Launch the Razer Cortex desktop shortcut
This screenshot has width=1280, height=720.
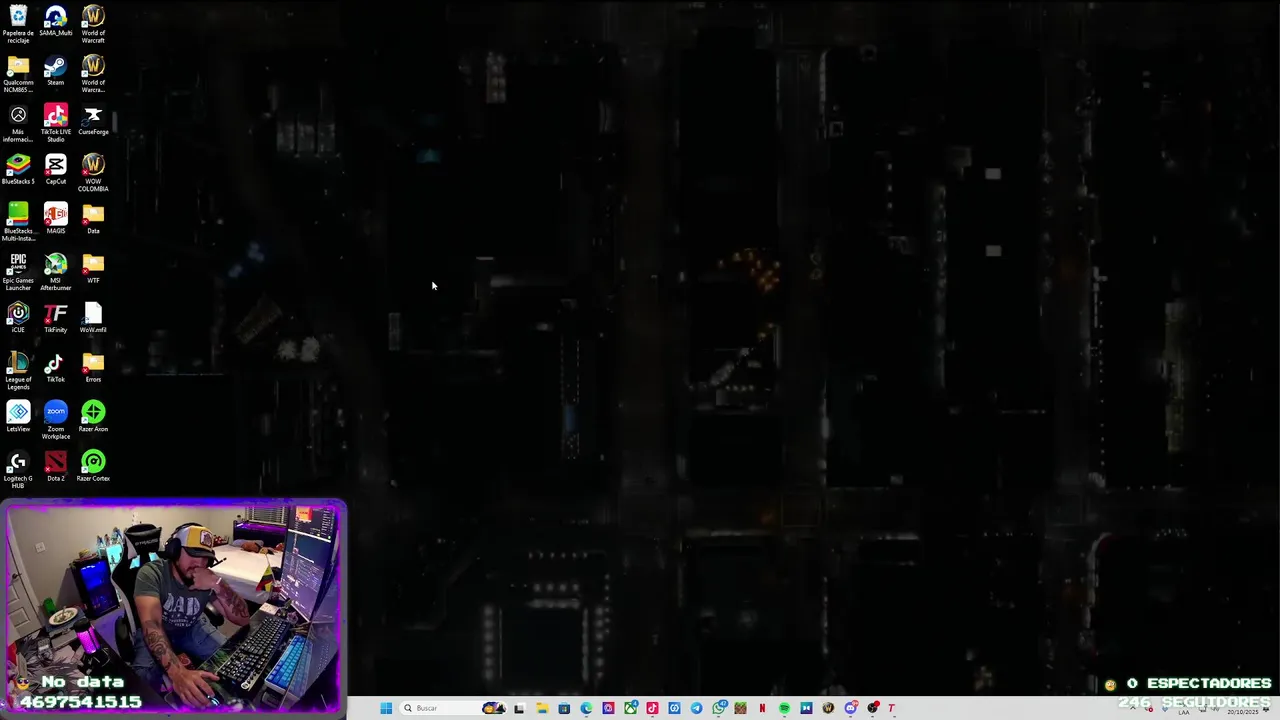coord(93,466)
